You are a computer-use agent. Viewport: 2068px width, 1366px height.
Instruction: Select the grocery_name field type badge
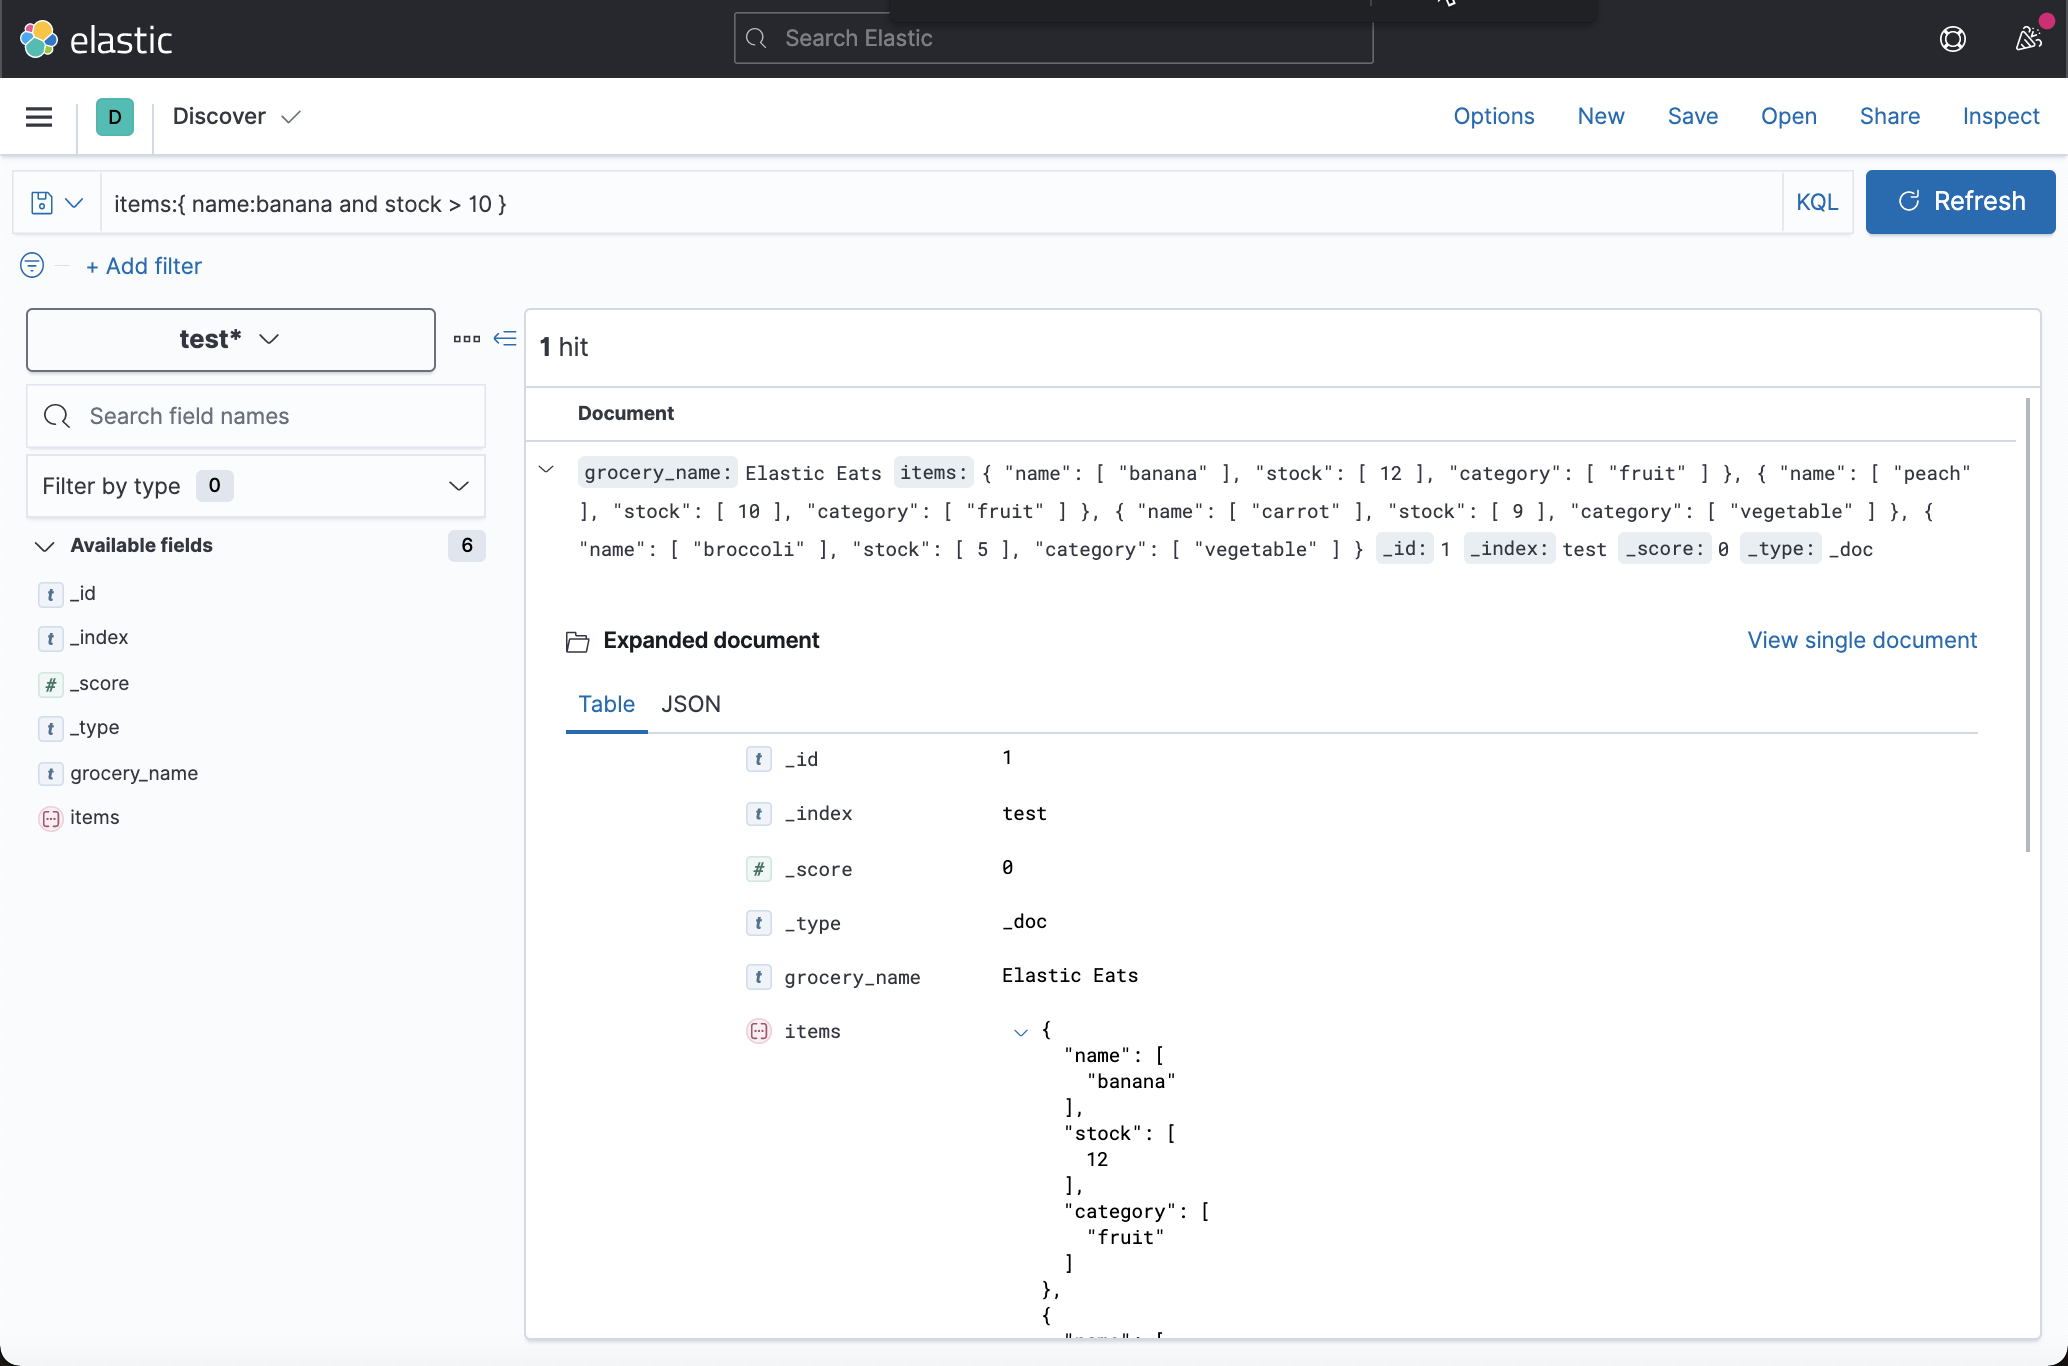(x=50, y=773)
